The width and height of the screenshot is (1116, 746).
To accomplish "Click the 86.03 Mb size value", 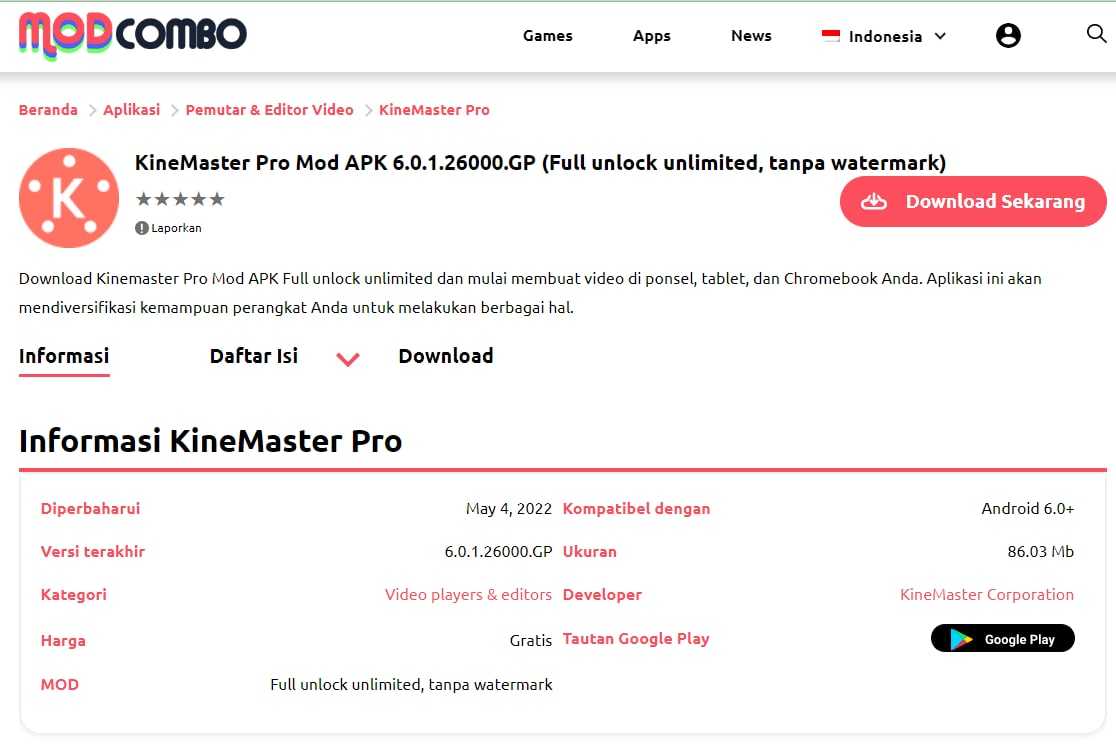I will (1041, 552).
